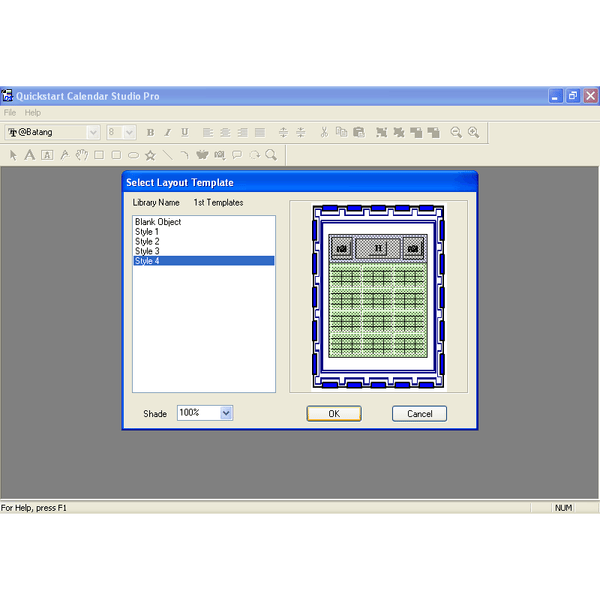
Task: Click the bring to front icon
Action: tap(416, 132)
